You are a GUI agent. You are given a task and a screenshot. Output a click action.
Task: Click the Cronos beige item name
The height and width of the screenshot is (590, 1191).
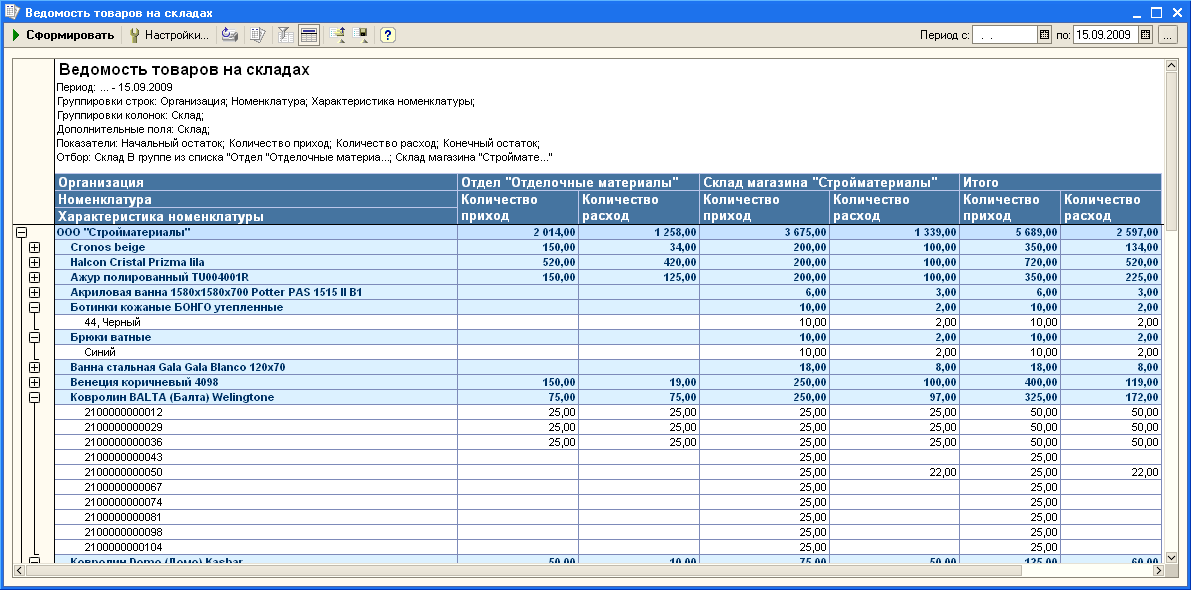pyautogui.click(x=108, y=248)
